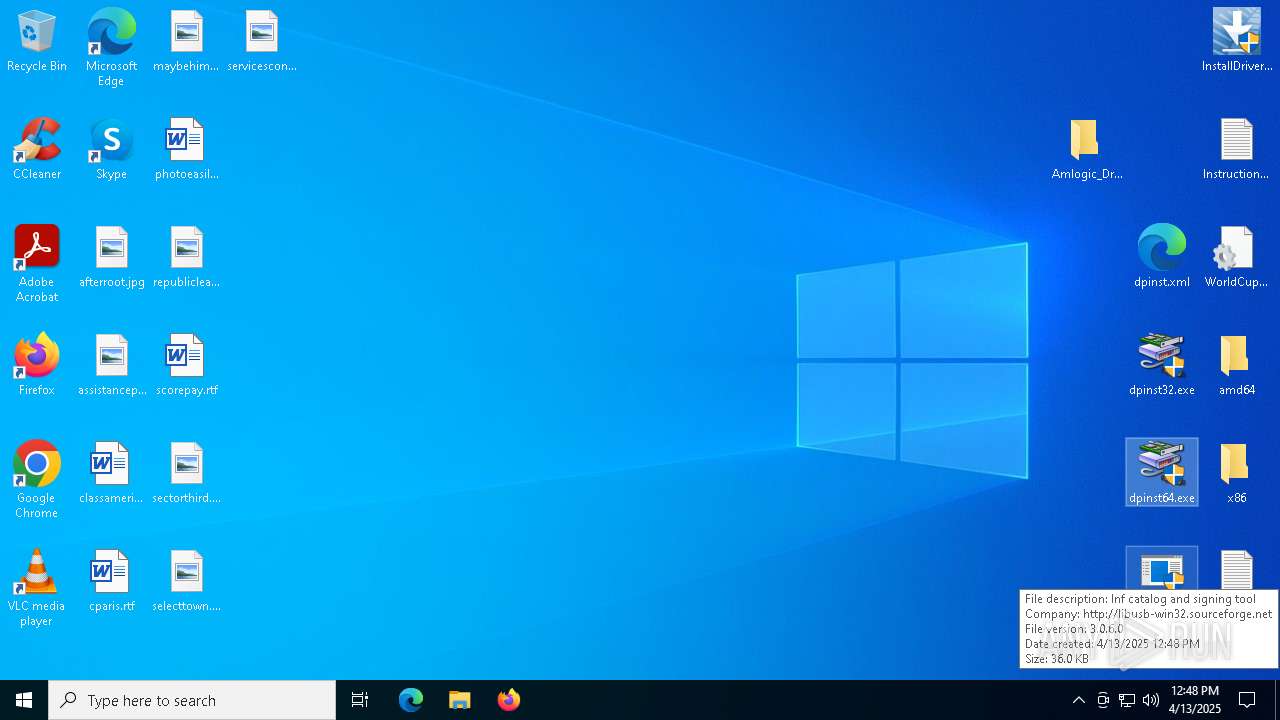Open the taskbar clock and calendar
This screenshot has width=1280, height=720.
pos(1195,700)
